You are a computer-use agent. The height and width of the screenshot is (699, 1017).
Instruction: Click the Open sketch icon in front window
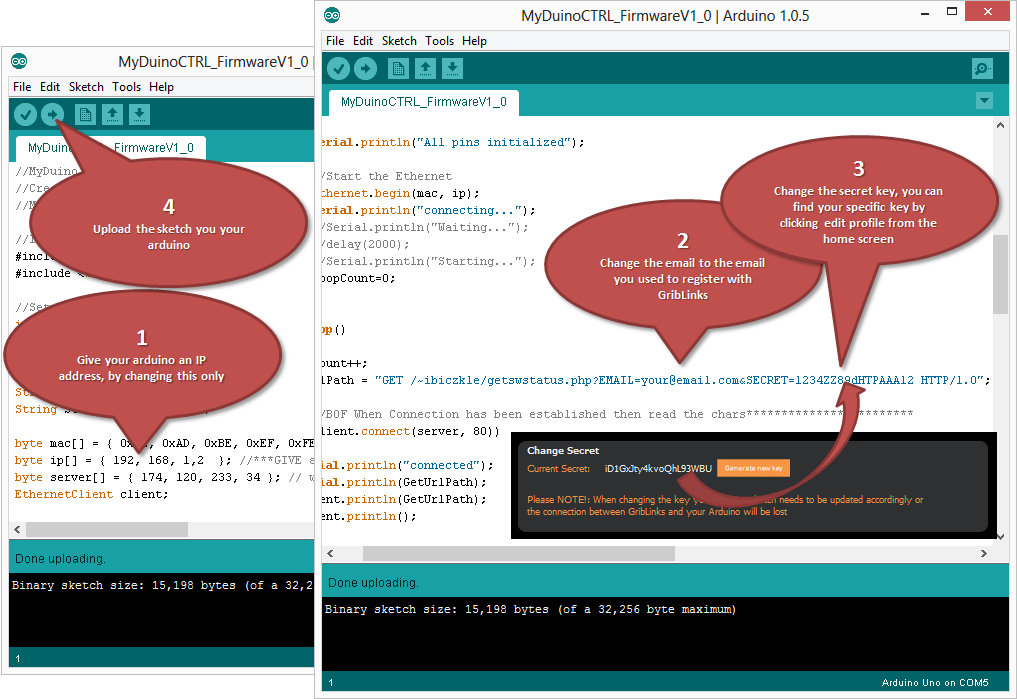click(425, 69)
